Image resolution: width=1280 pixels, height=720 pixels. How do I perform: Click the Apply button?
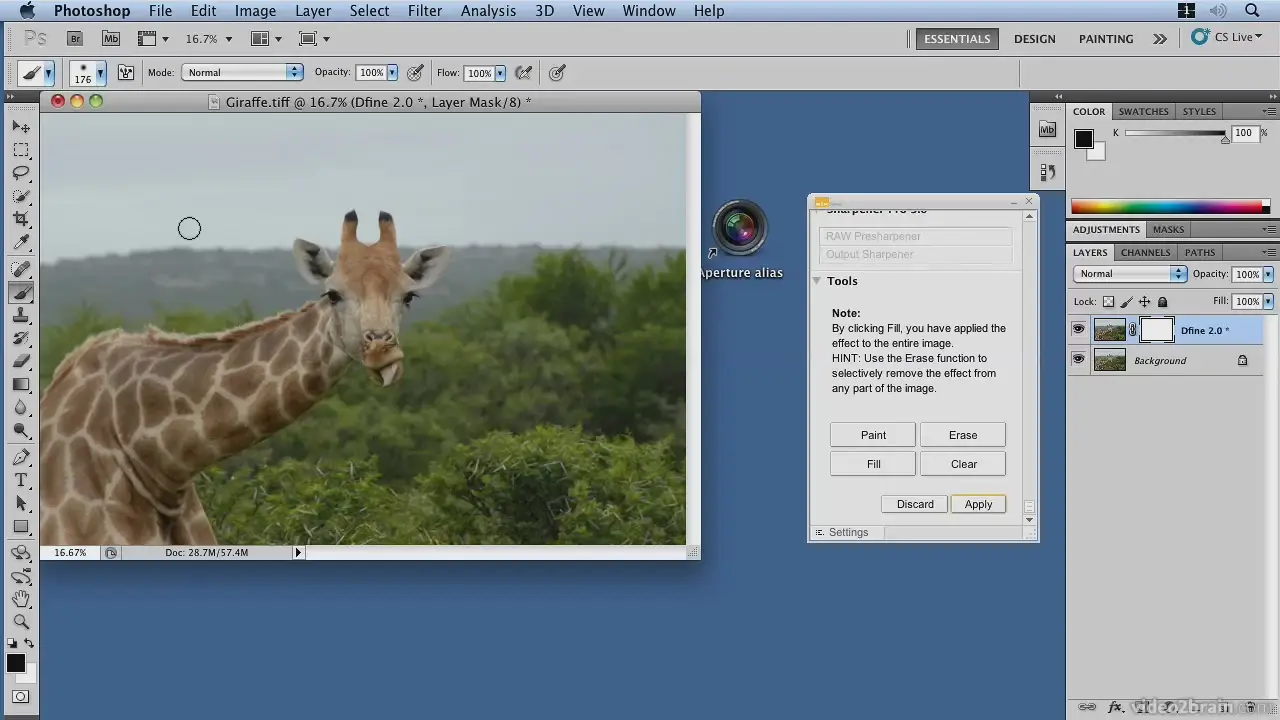pyautogui.click(x=978, y=504)
